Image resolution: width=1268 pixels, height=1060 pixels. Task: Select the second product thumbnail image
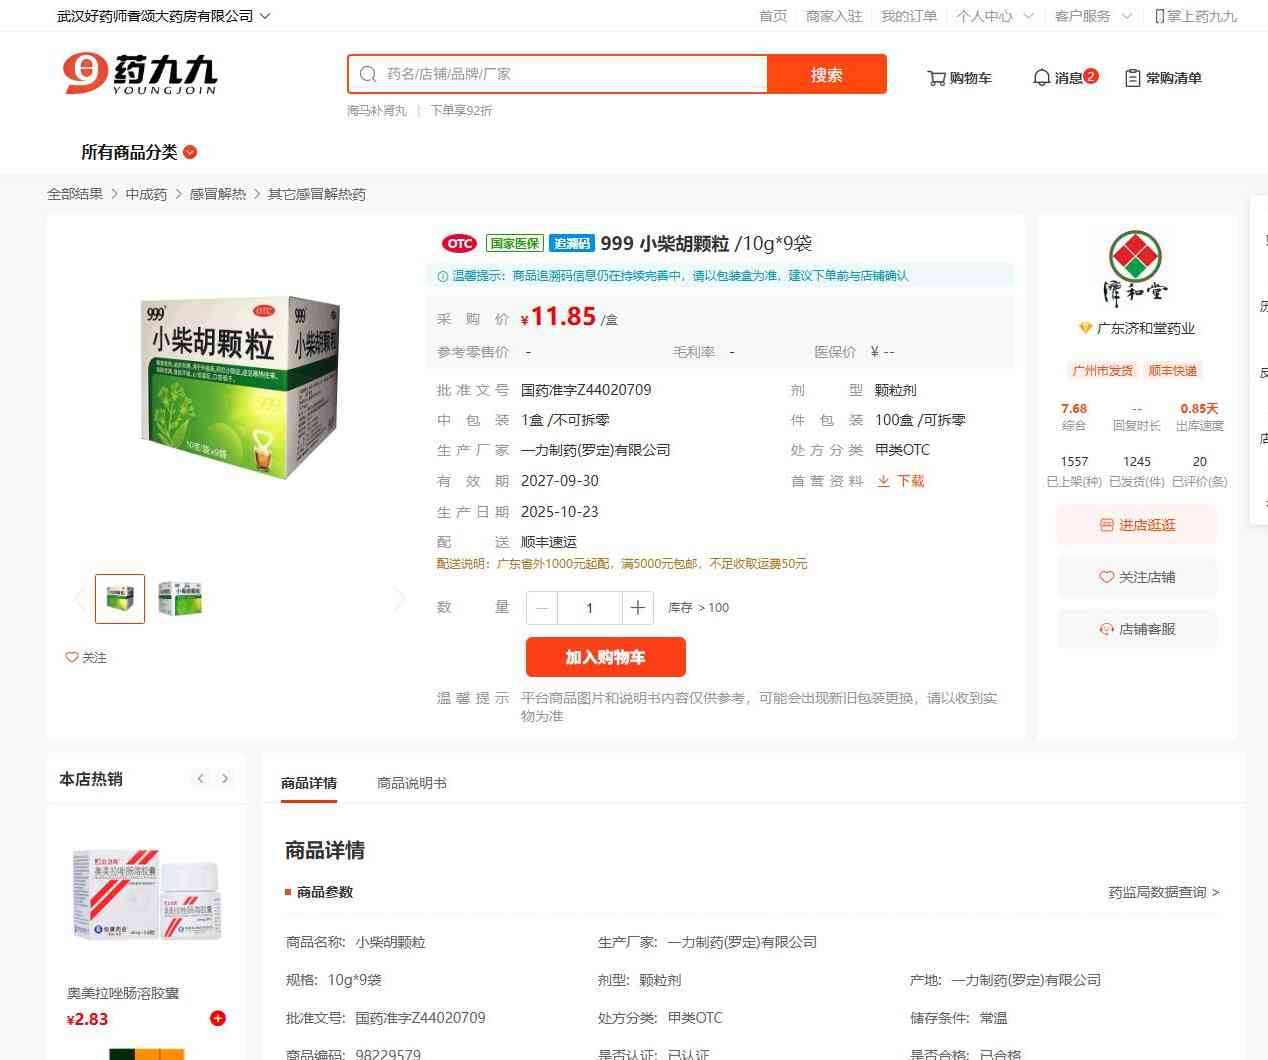[180, 598]
